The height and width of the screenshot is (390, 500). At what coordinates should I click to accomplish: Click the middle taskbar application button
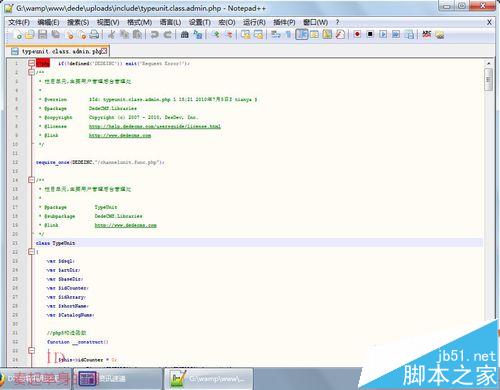117,379
